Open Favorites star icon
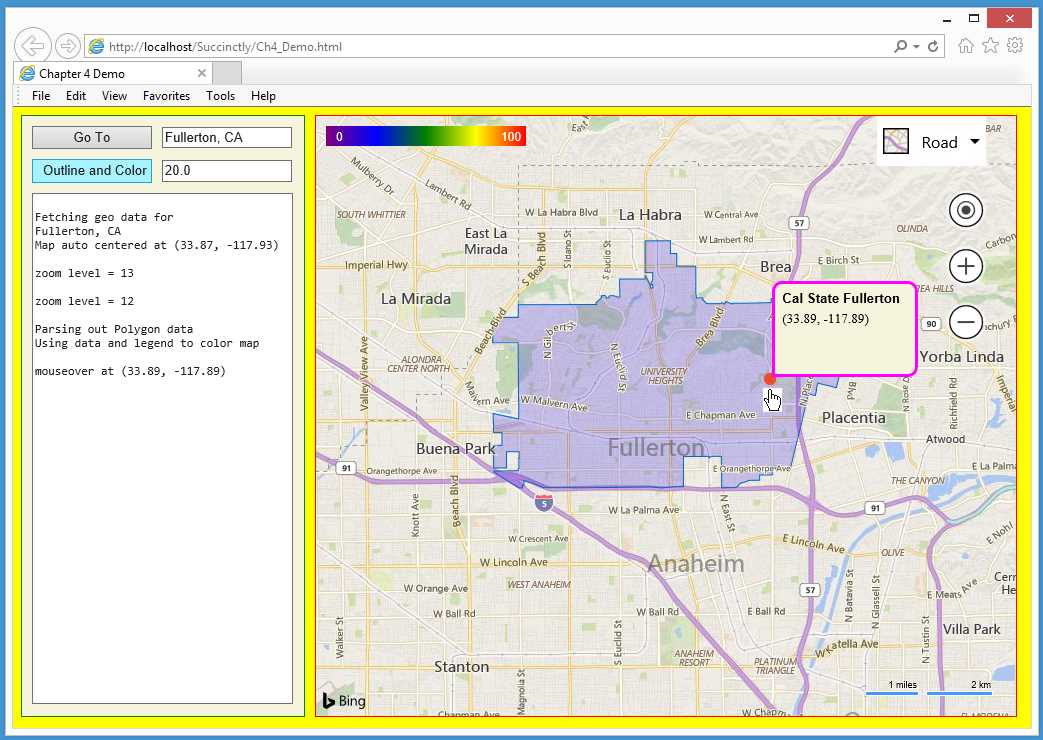 point(990,45)
